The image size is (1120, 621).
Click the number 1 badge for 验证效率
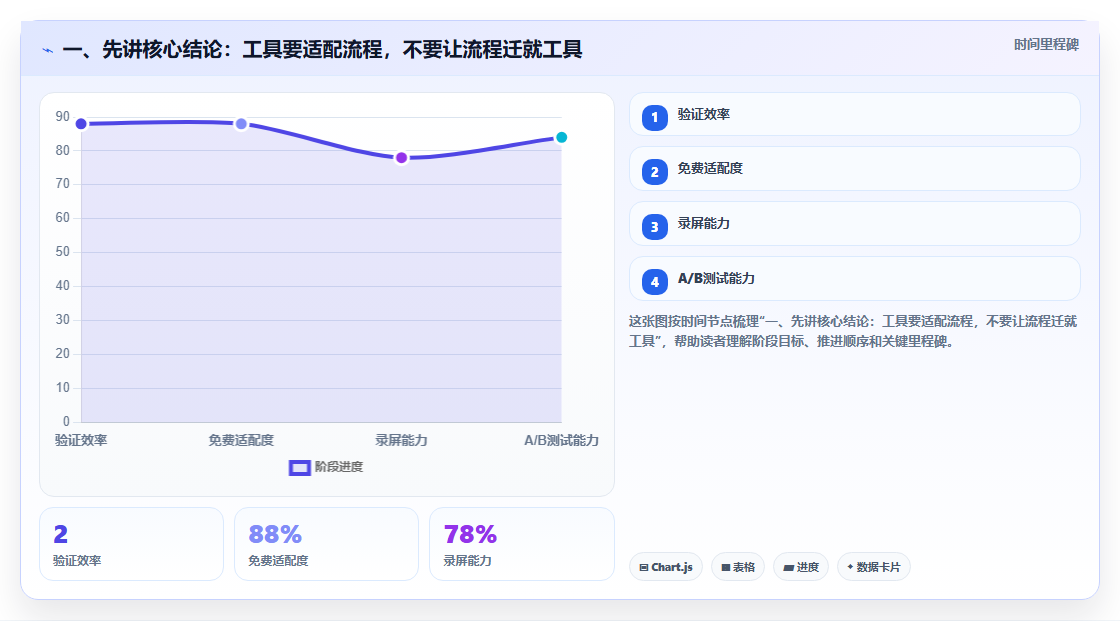pos(654,118)
